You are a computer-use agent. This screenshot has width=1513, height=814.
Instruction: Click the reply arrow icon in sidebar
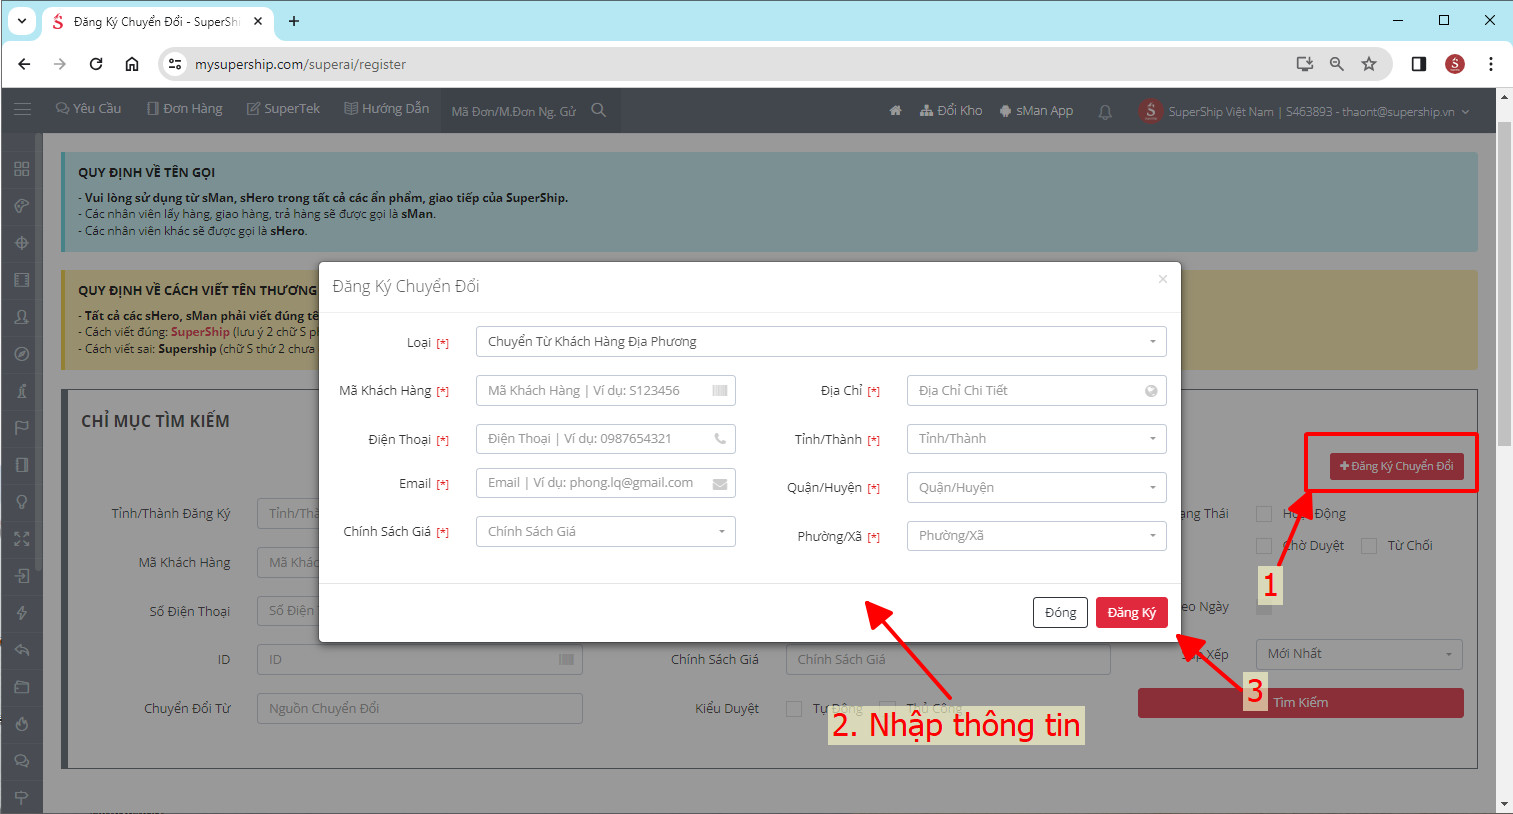coord(22,650)
